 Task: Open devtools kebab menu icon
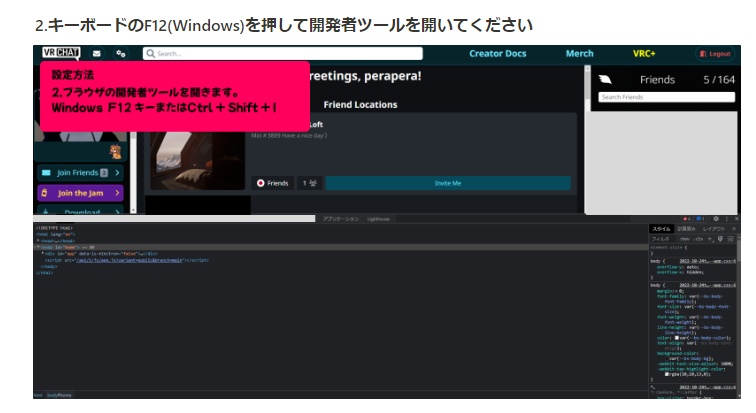(x=727, y=219)
